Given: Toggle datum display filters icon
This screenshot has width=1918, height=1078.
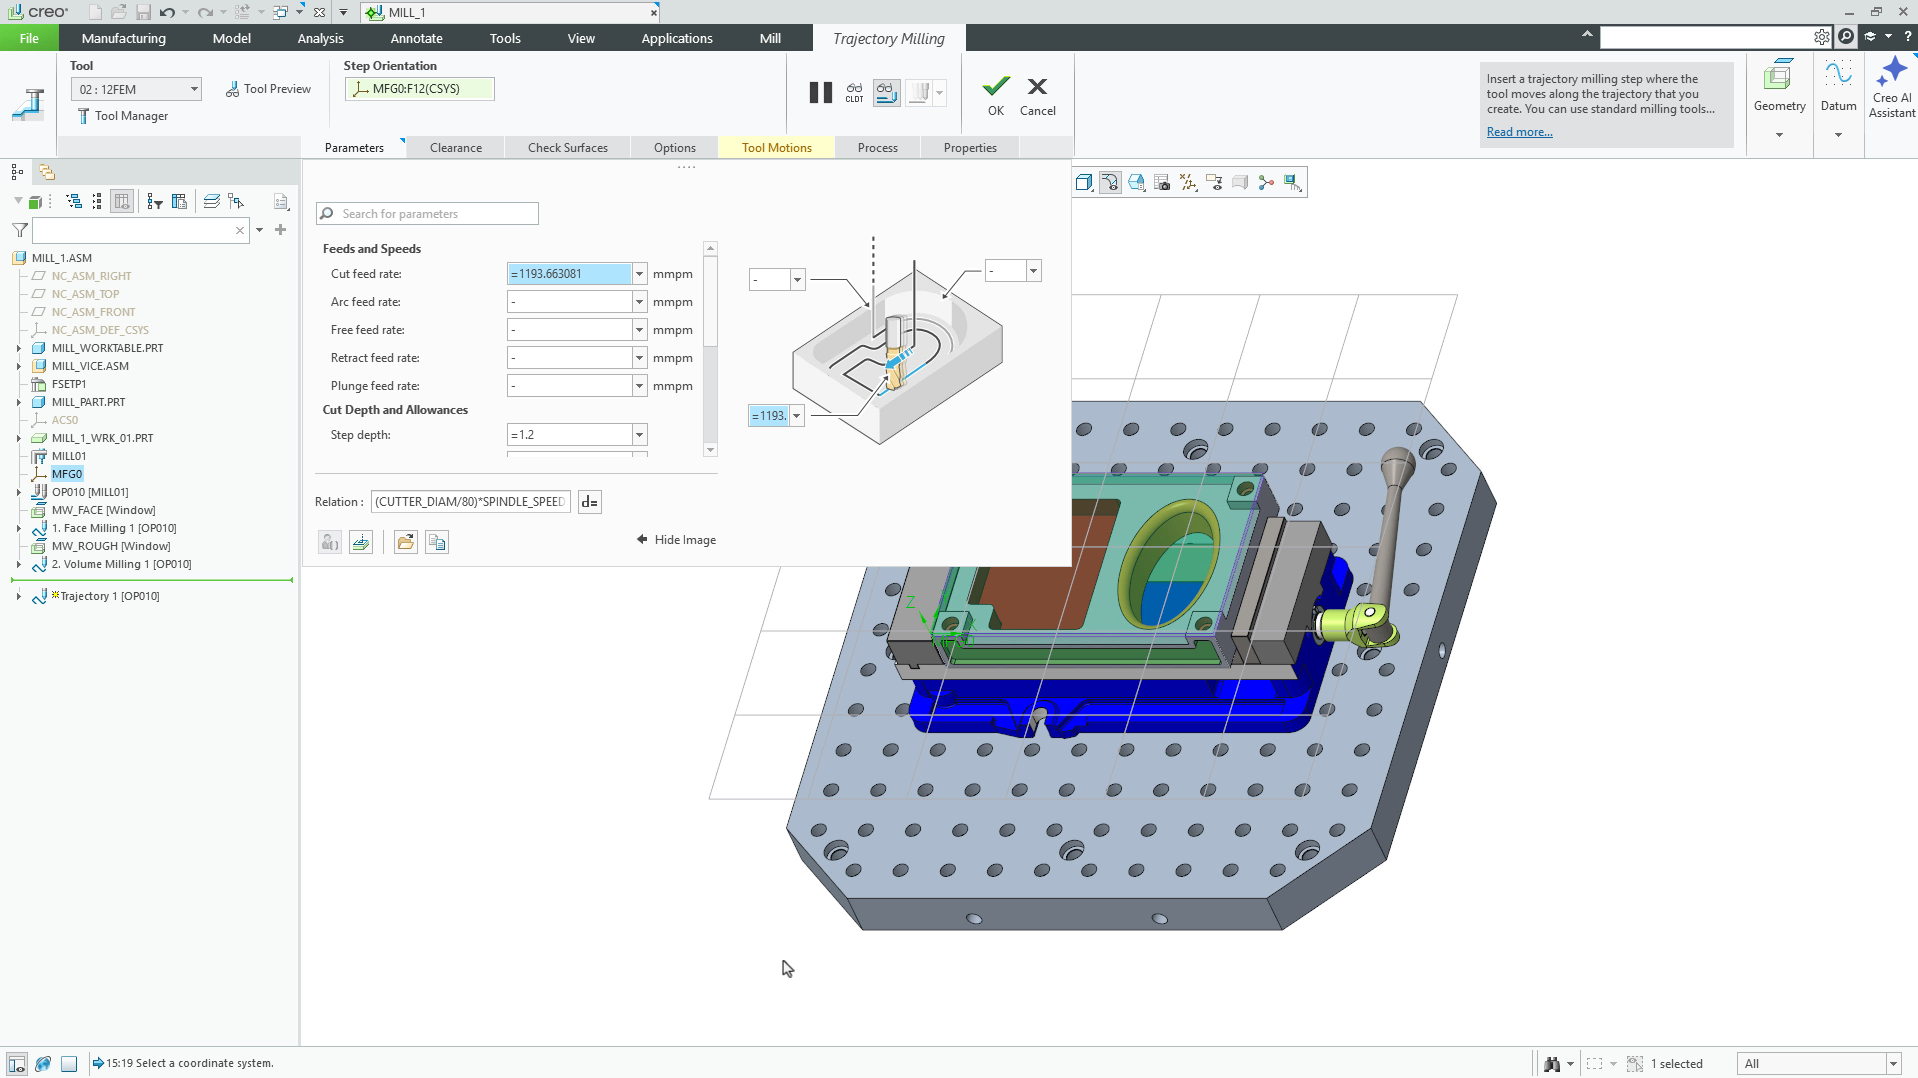Looking at the screenshot, I should click(x=1188, y=182).
